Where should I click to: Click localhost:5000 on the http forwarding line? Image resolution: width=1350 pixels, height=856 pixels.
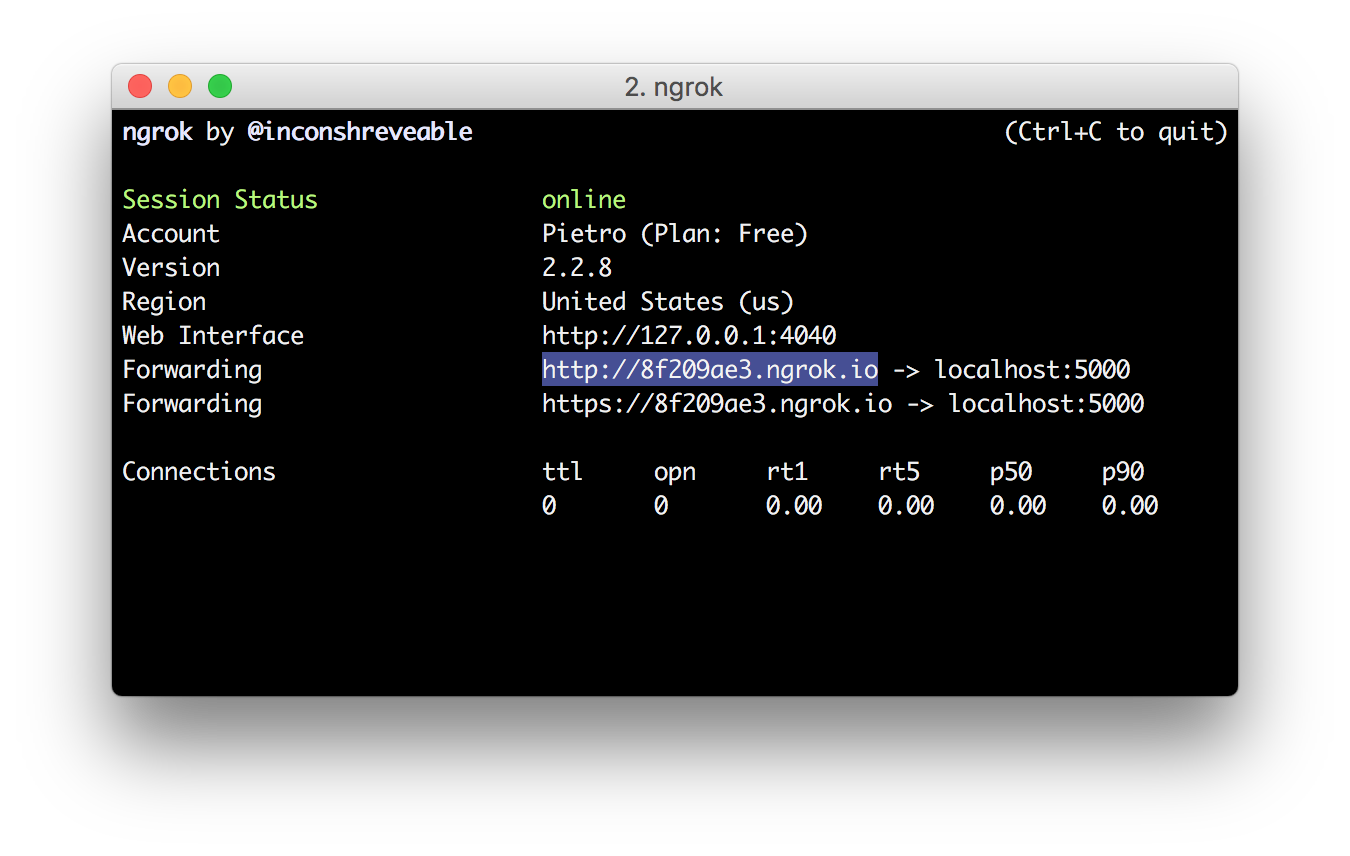[x=1032, y=370]
